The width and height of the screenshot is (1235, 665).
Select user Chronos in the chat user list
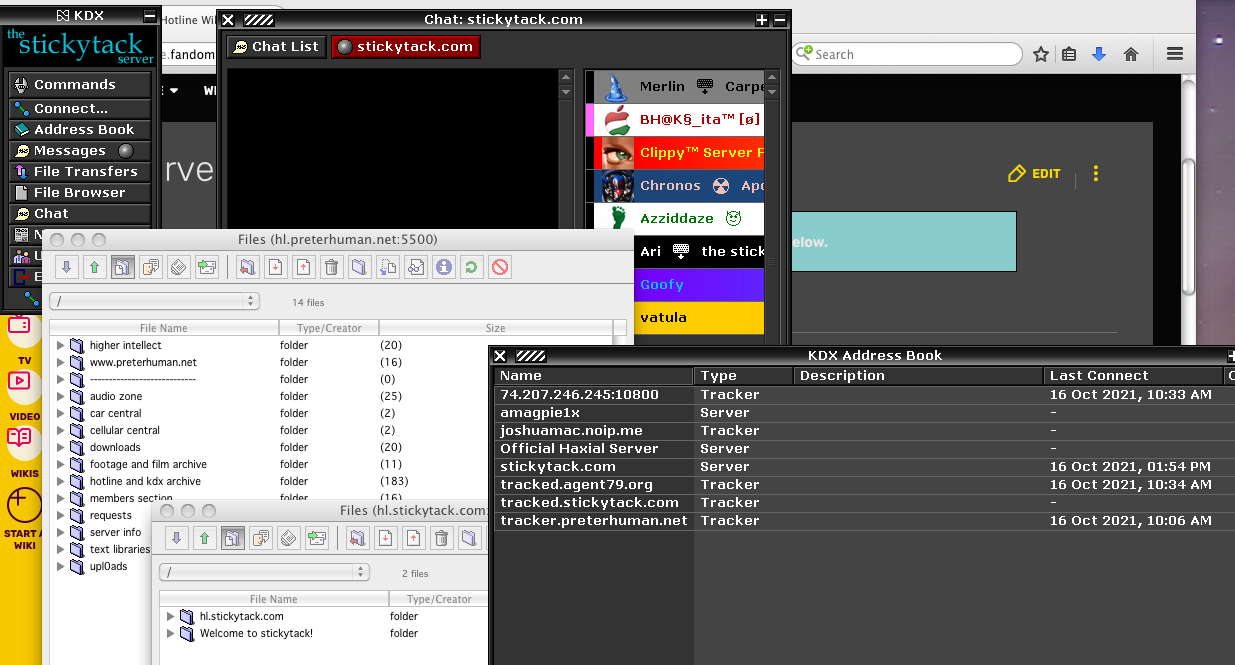point(675,186)
